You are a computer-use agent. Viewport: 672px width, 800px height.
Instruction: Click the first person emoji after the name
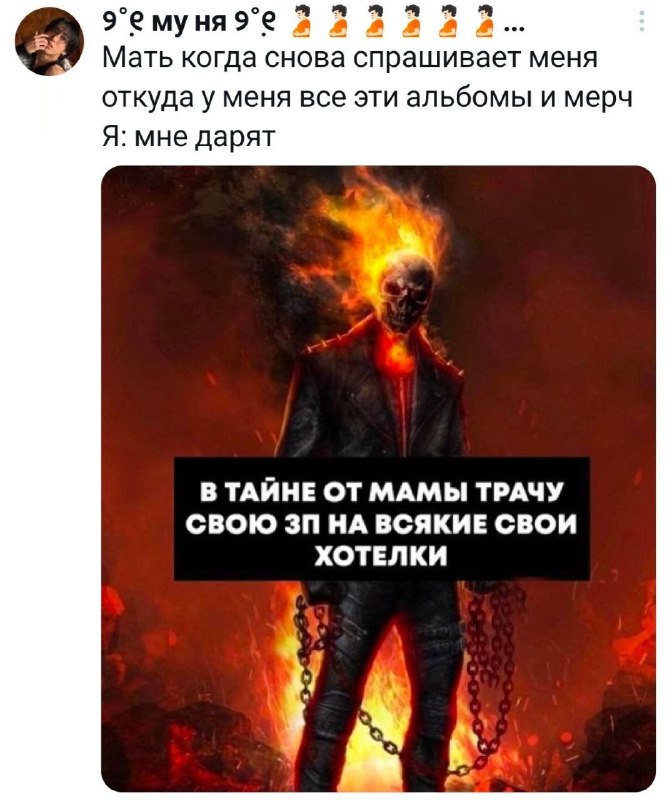pos(302,21)
